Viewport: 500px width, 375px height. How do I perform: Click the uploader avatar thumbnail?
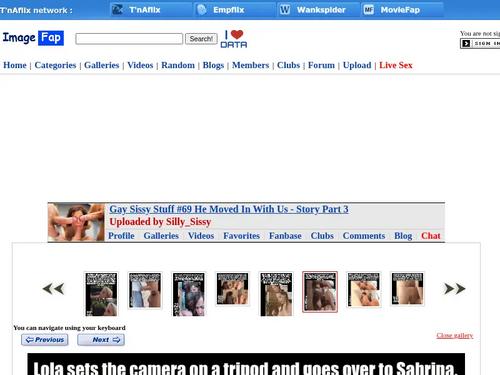76,222
